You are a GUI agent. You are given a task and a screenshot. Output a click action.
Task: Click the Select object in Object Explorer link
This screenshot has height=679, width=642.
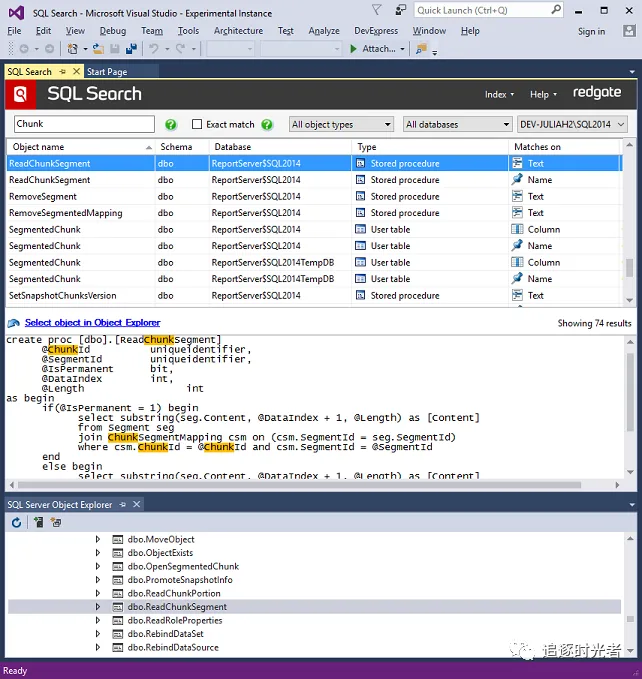(90, 323)
